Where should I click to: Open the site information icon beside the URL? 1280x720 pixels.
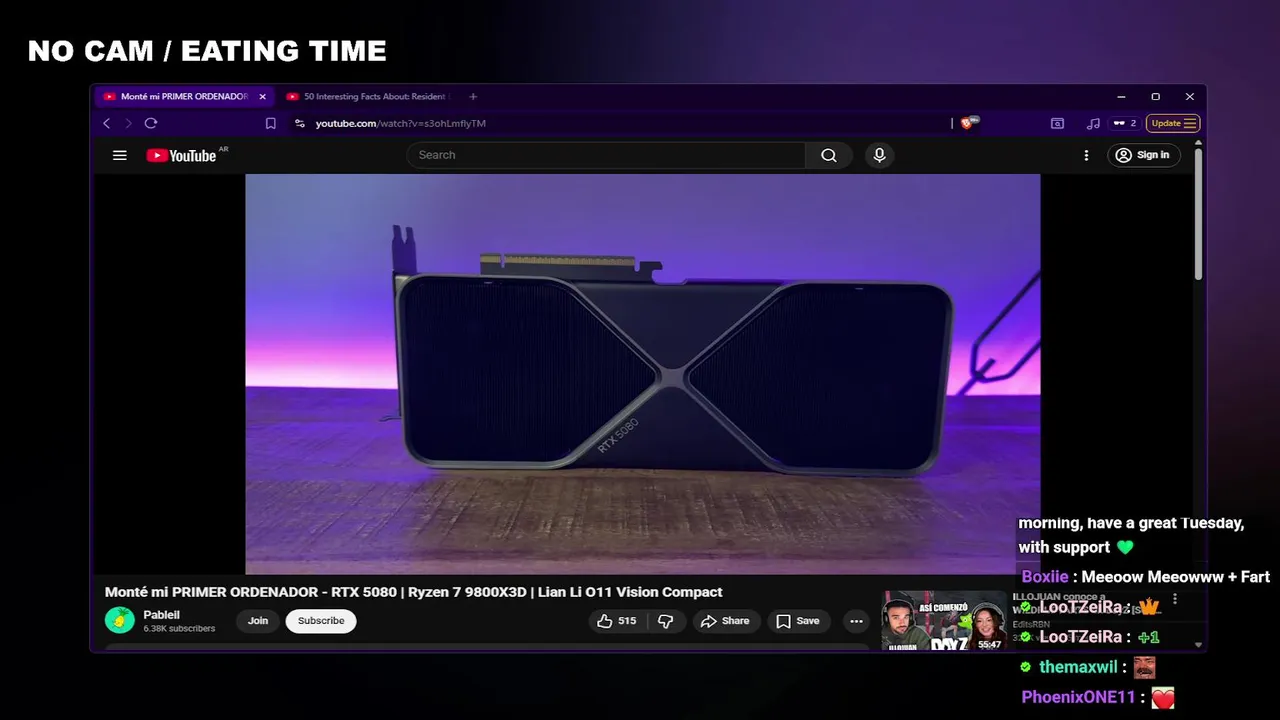(x=299, y=123)
